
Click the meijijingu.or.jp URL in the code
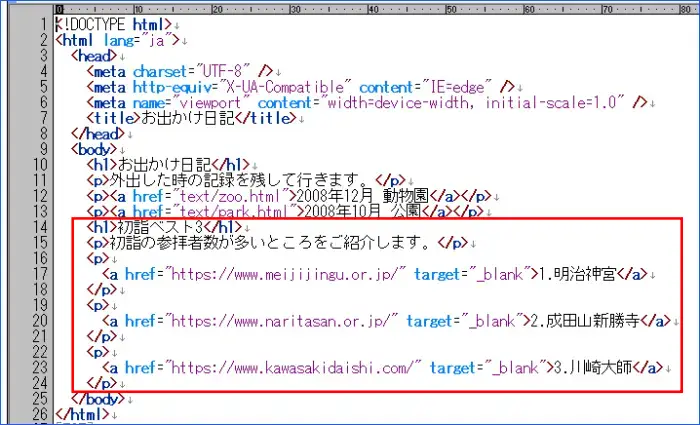281,273
